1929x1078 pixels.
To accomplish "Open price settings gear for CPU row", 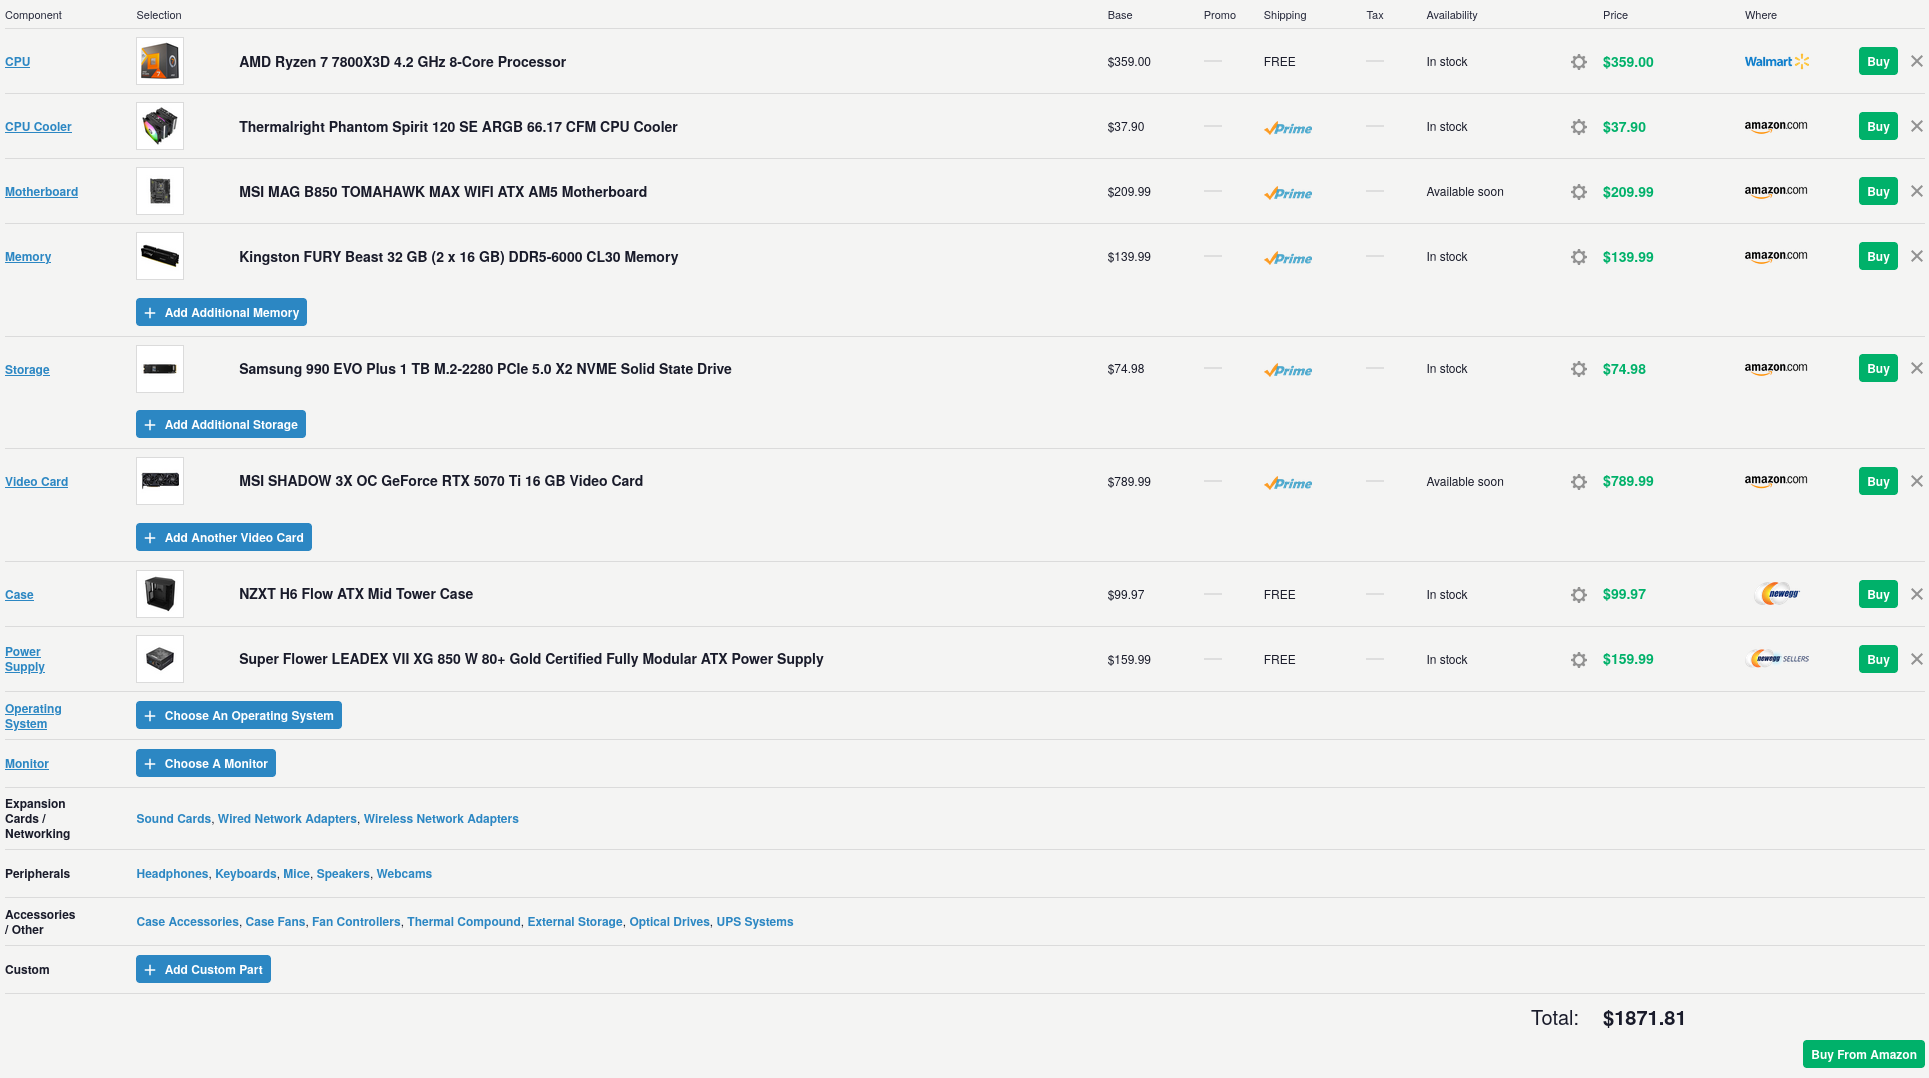I will point(1579,62).
